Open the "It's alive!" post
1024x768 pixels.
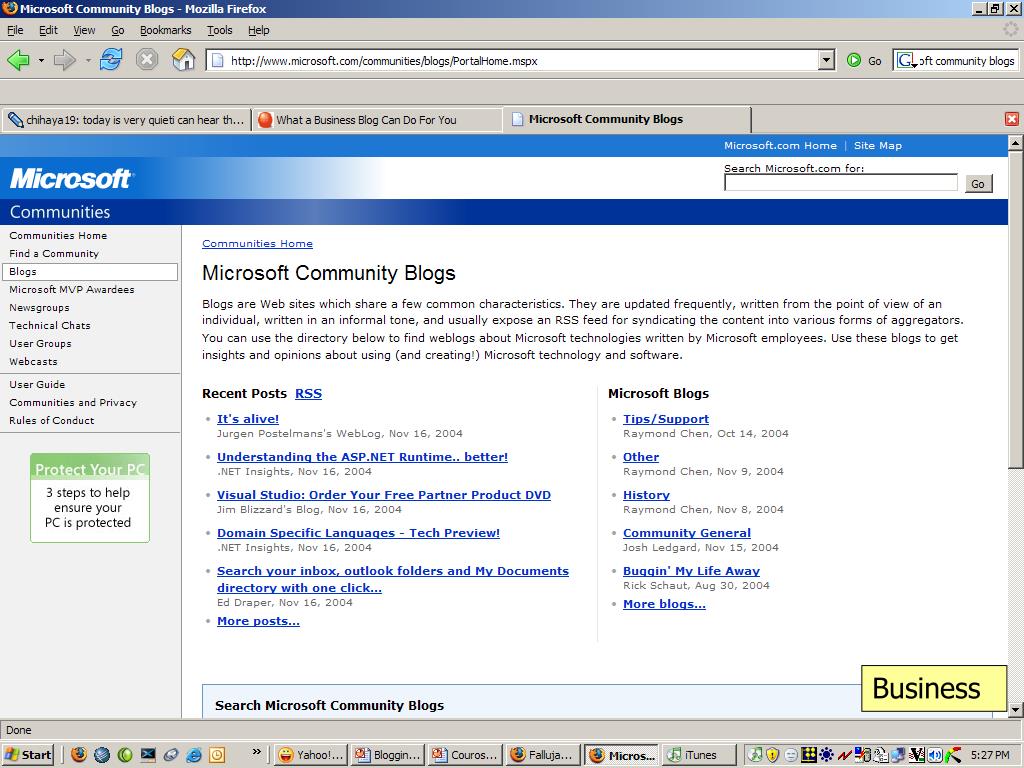click(x=248, y=419)
